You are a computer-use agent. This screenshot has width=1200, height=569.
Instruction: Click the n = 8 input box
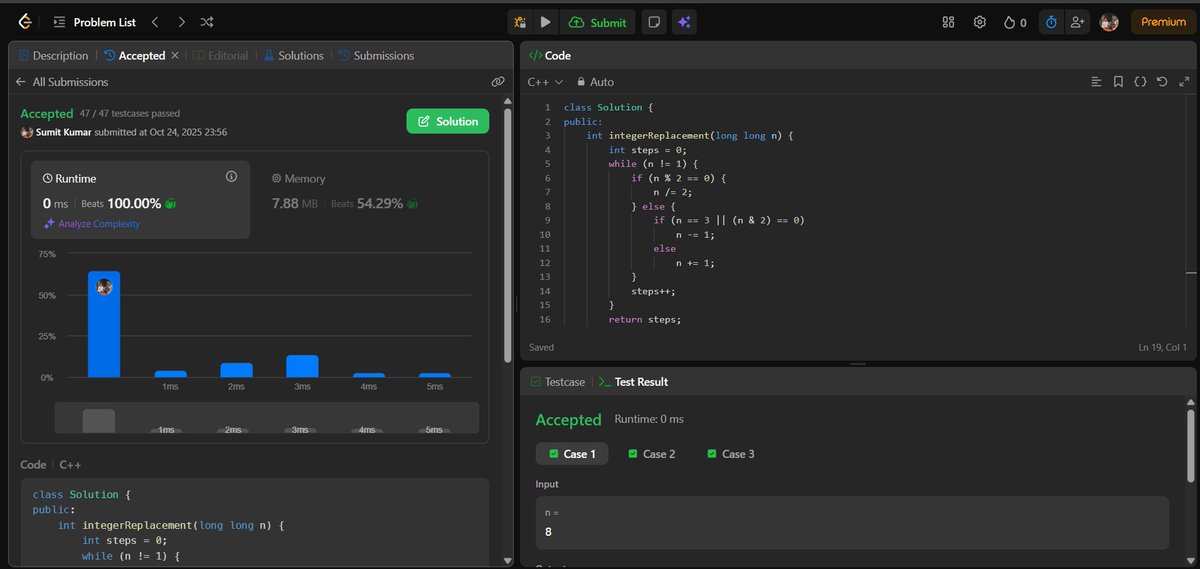852,522
